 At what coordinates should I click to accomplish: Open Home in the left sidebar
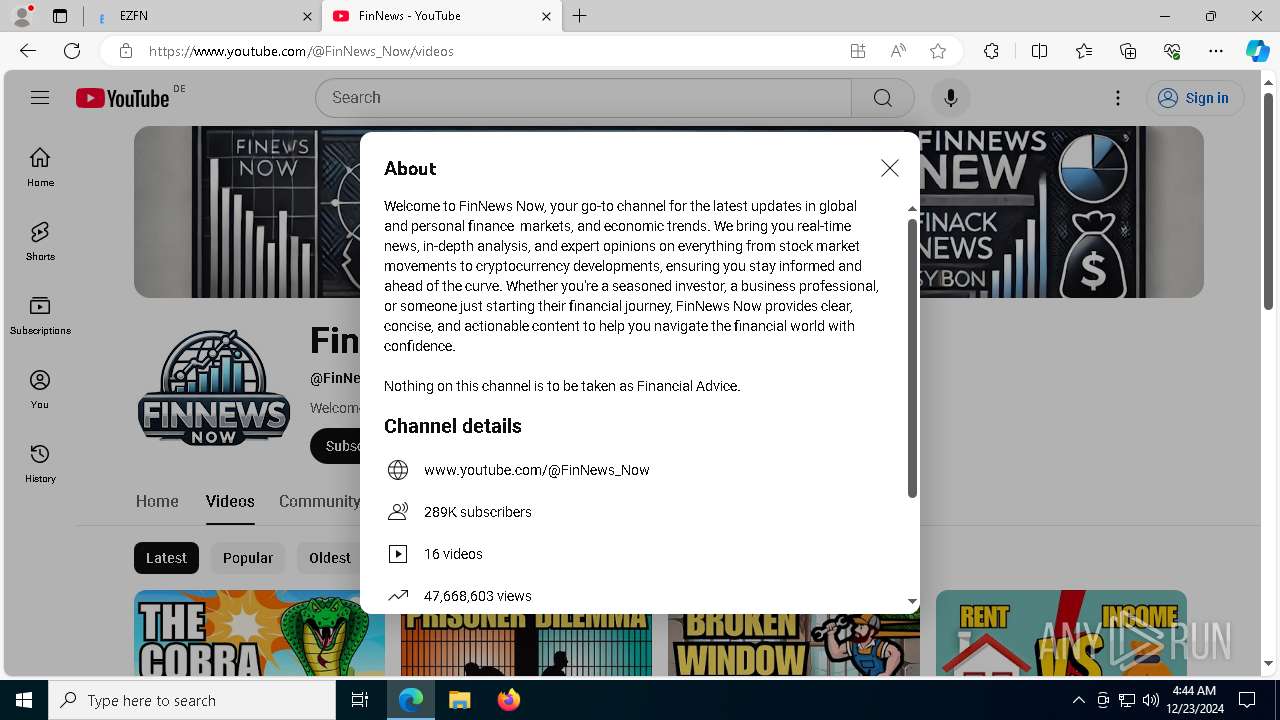(40, 167)
